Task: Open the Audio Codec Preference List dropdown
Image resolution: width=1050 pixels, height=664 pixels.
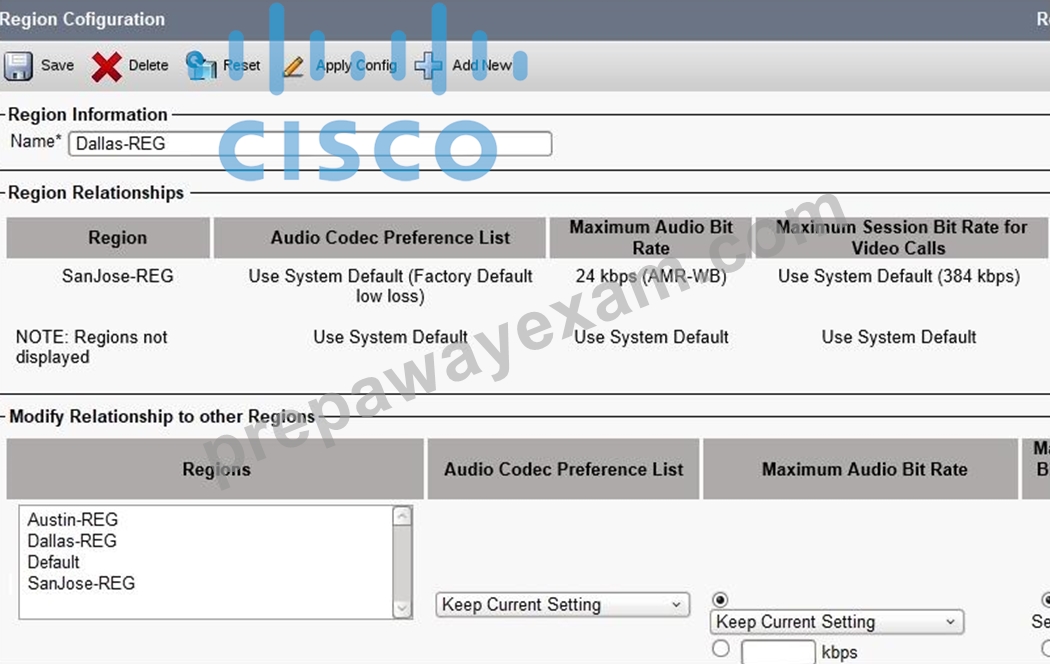Action: click(562, 604)
